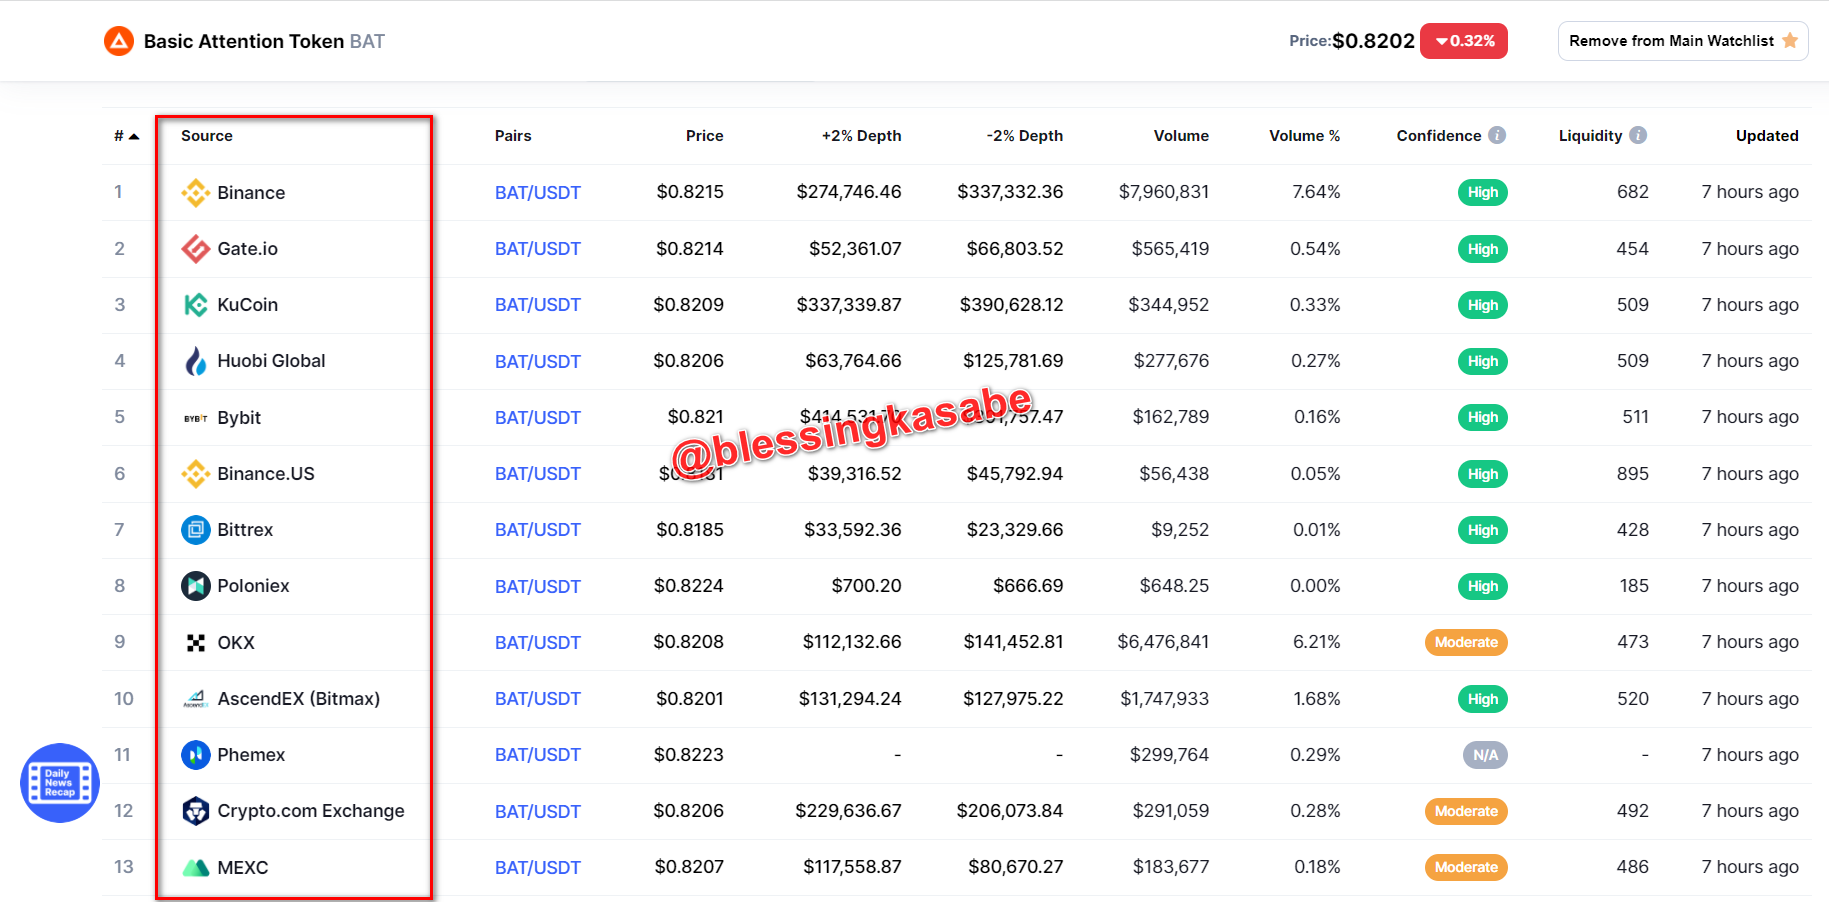Toggle the watchlist star icon
Screen dimensions: 1829x902
tap(1790, 41)
